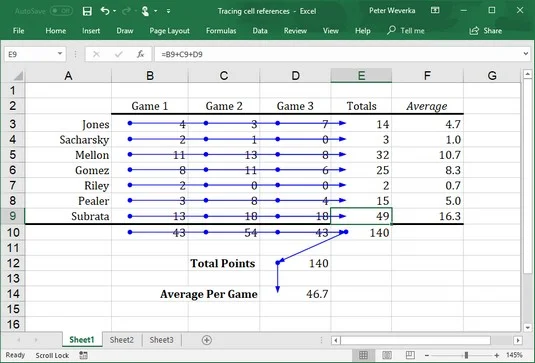Switch to the View tab

coord(331,31)
